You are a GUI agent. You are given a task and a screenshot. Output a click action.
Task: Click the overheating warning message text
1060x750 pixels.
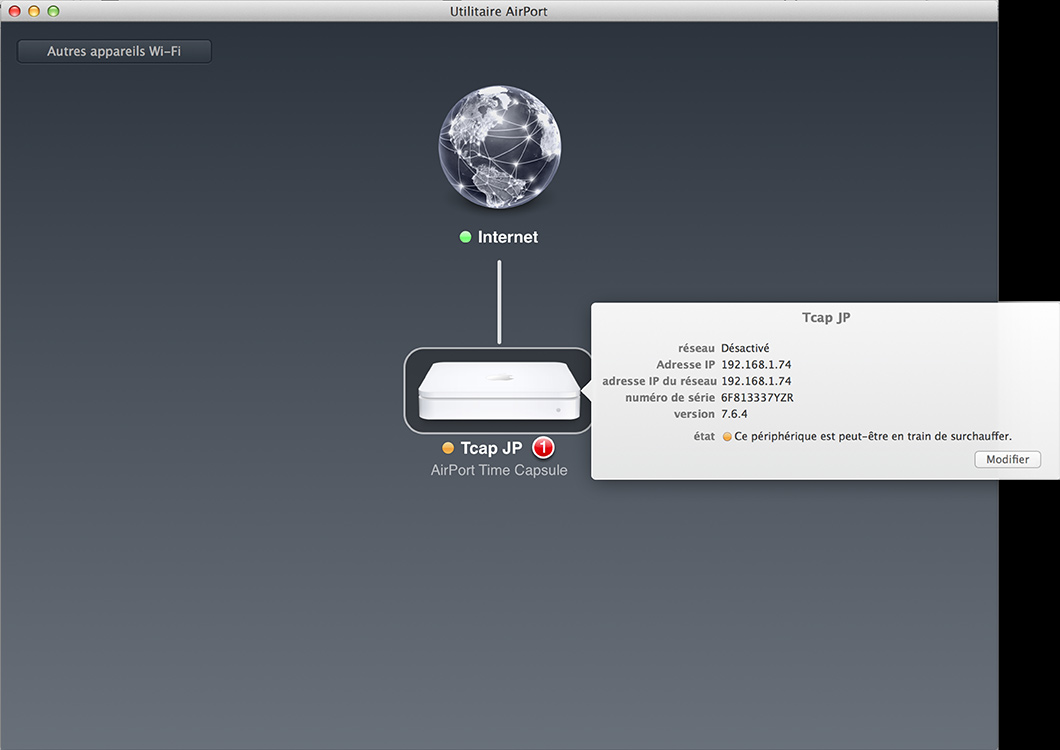873,437
